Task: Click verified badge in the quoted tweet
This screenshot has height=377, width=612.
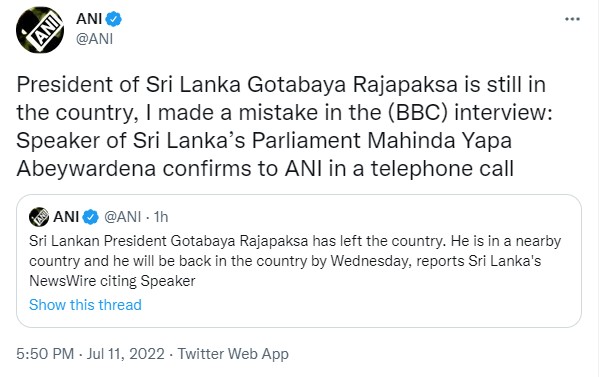Action: pos(91,217)
